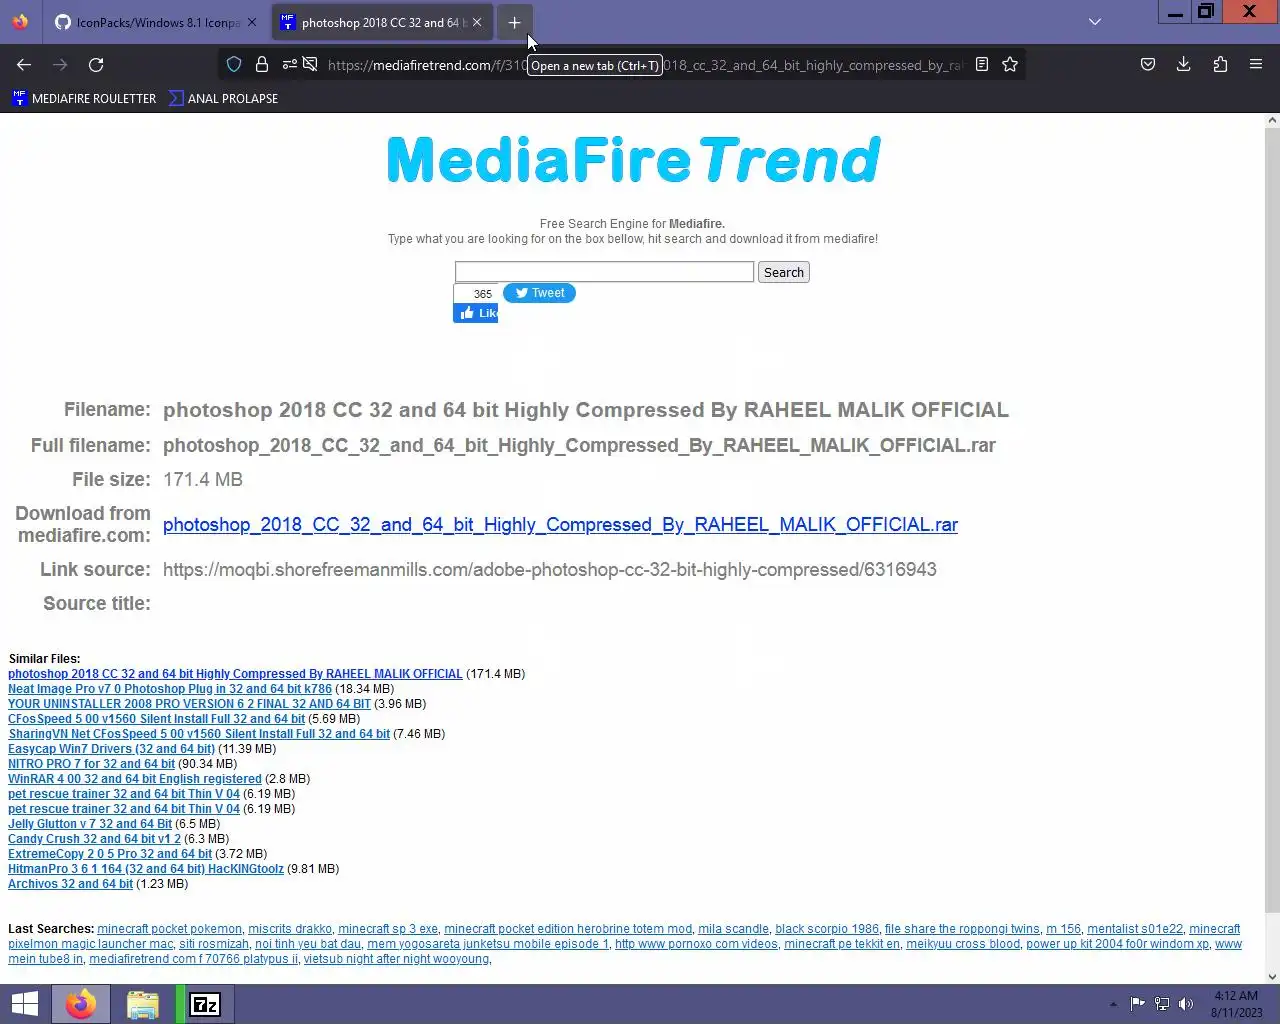
Task: Click the tracking protection shield icon
Action: (x=234, y=65)
